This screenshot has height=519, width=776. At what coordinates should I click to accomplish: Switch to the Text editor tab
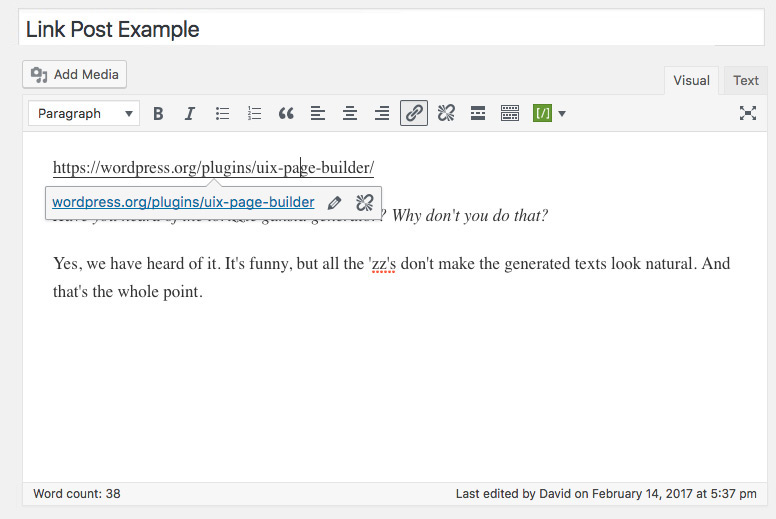click(745, 81)
